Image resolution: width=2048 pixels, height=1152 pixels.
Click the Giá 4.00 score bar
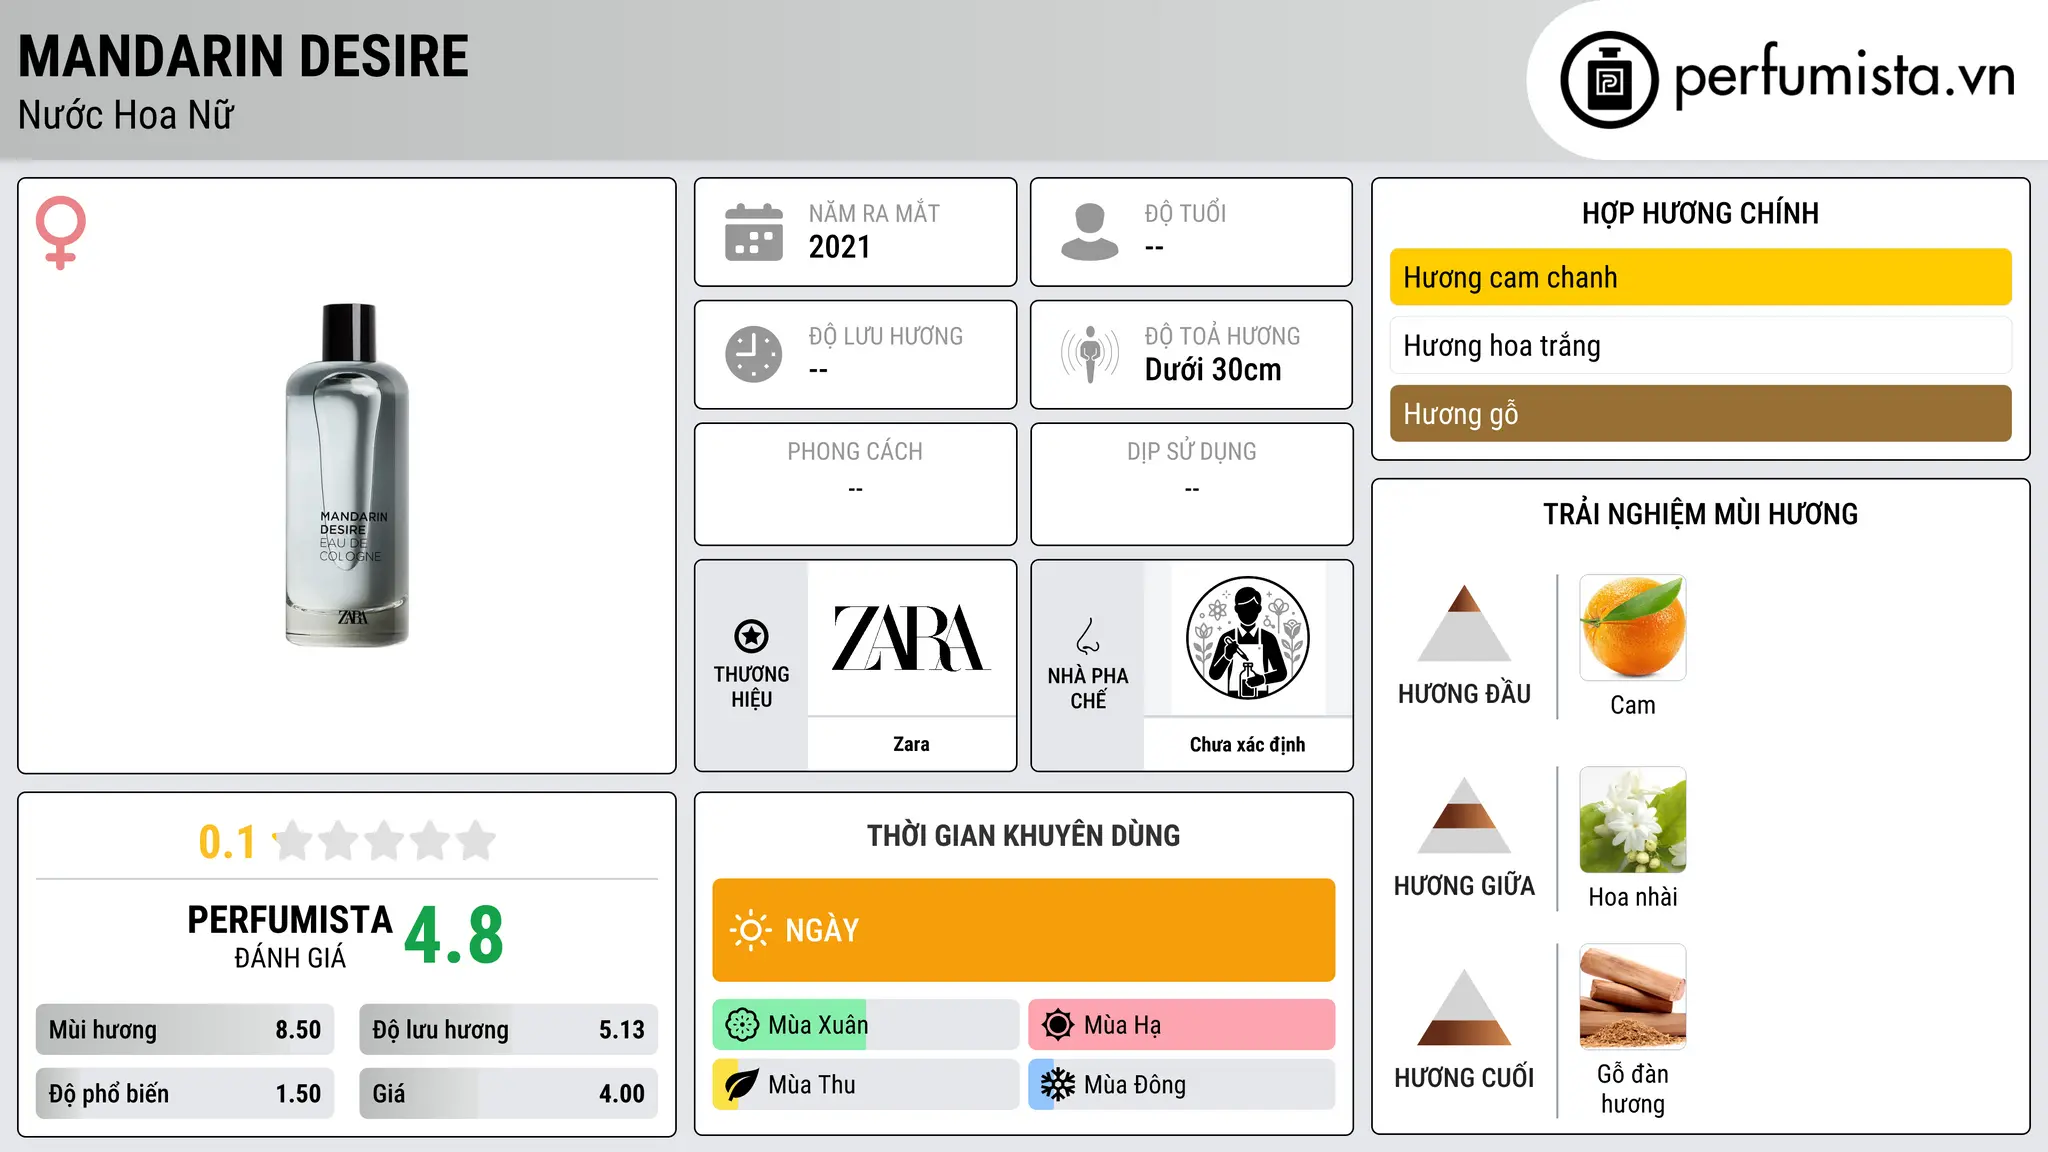click(x=509, y=1094)
